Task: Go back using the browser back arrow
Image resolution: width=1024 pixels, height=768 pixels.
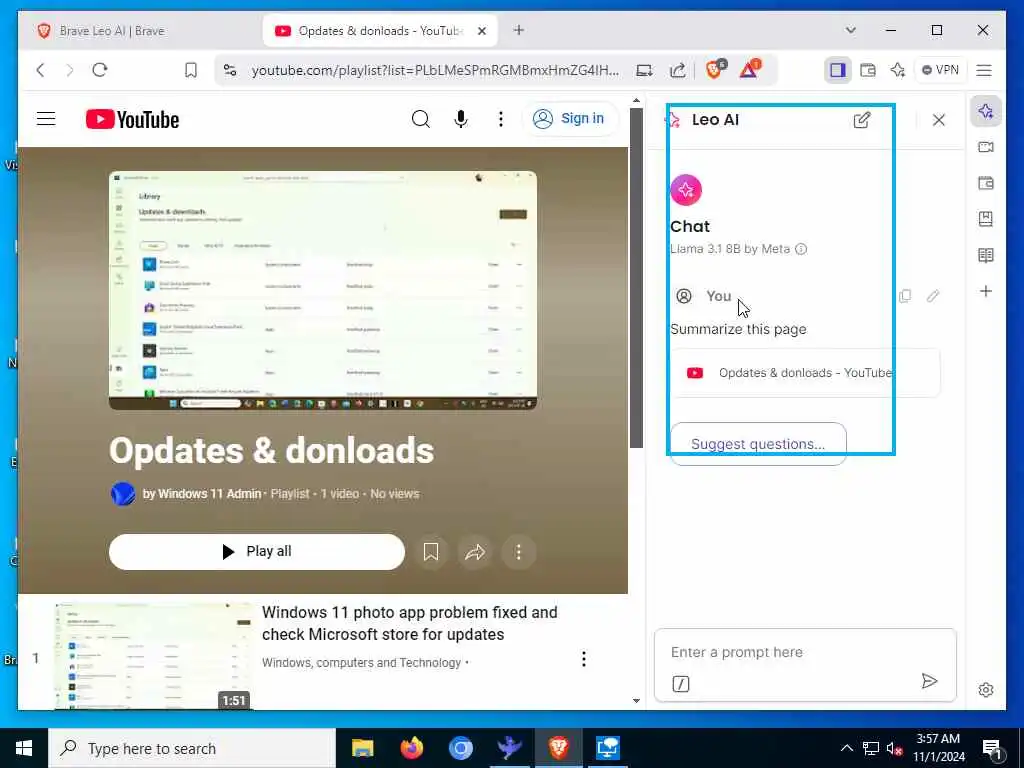Action: [40, 70]
